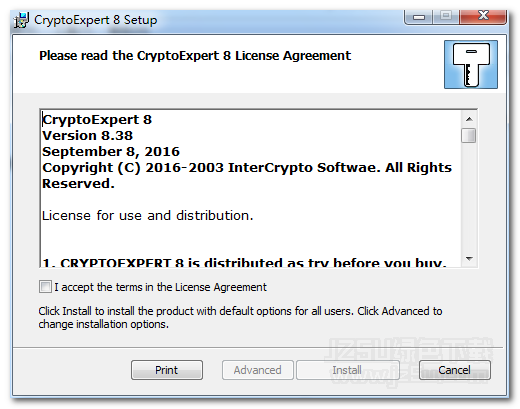
Task: Click the "I accept the terms" label text
Action: (160, 287)
